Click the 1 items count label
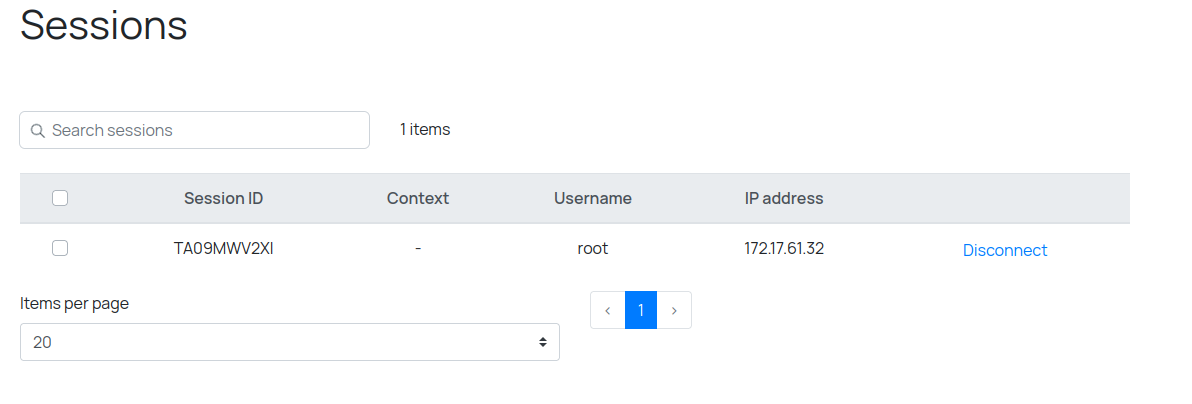The image size is (1192, 404). (425, 129)
